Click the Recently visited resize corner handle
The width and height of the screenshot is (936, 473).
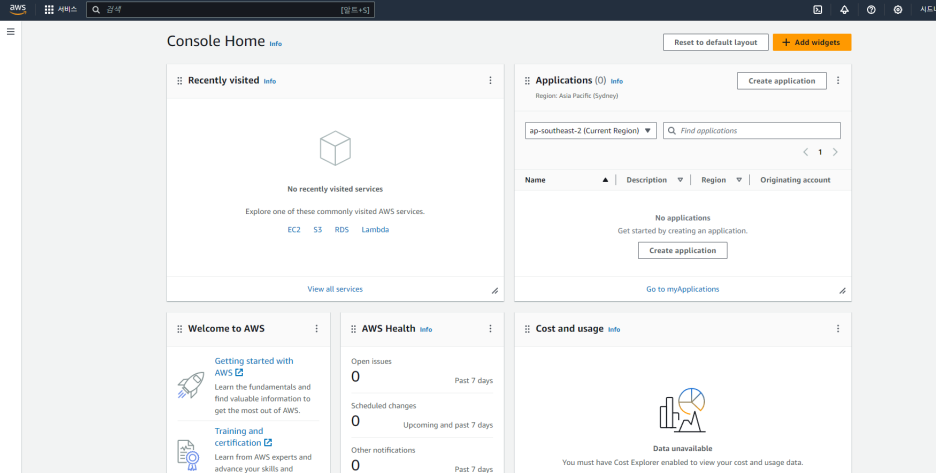[495, 291]
